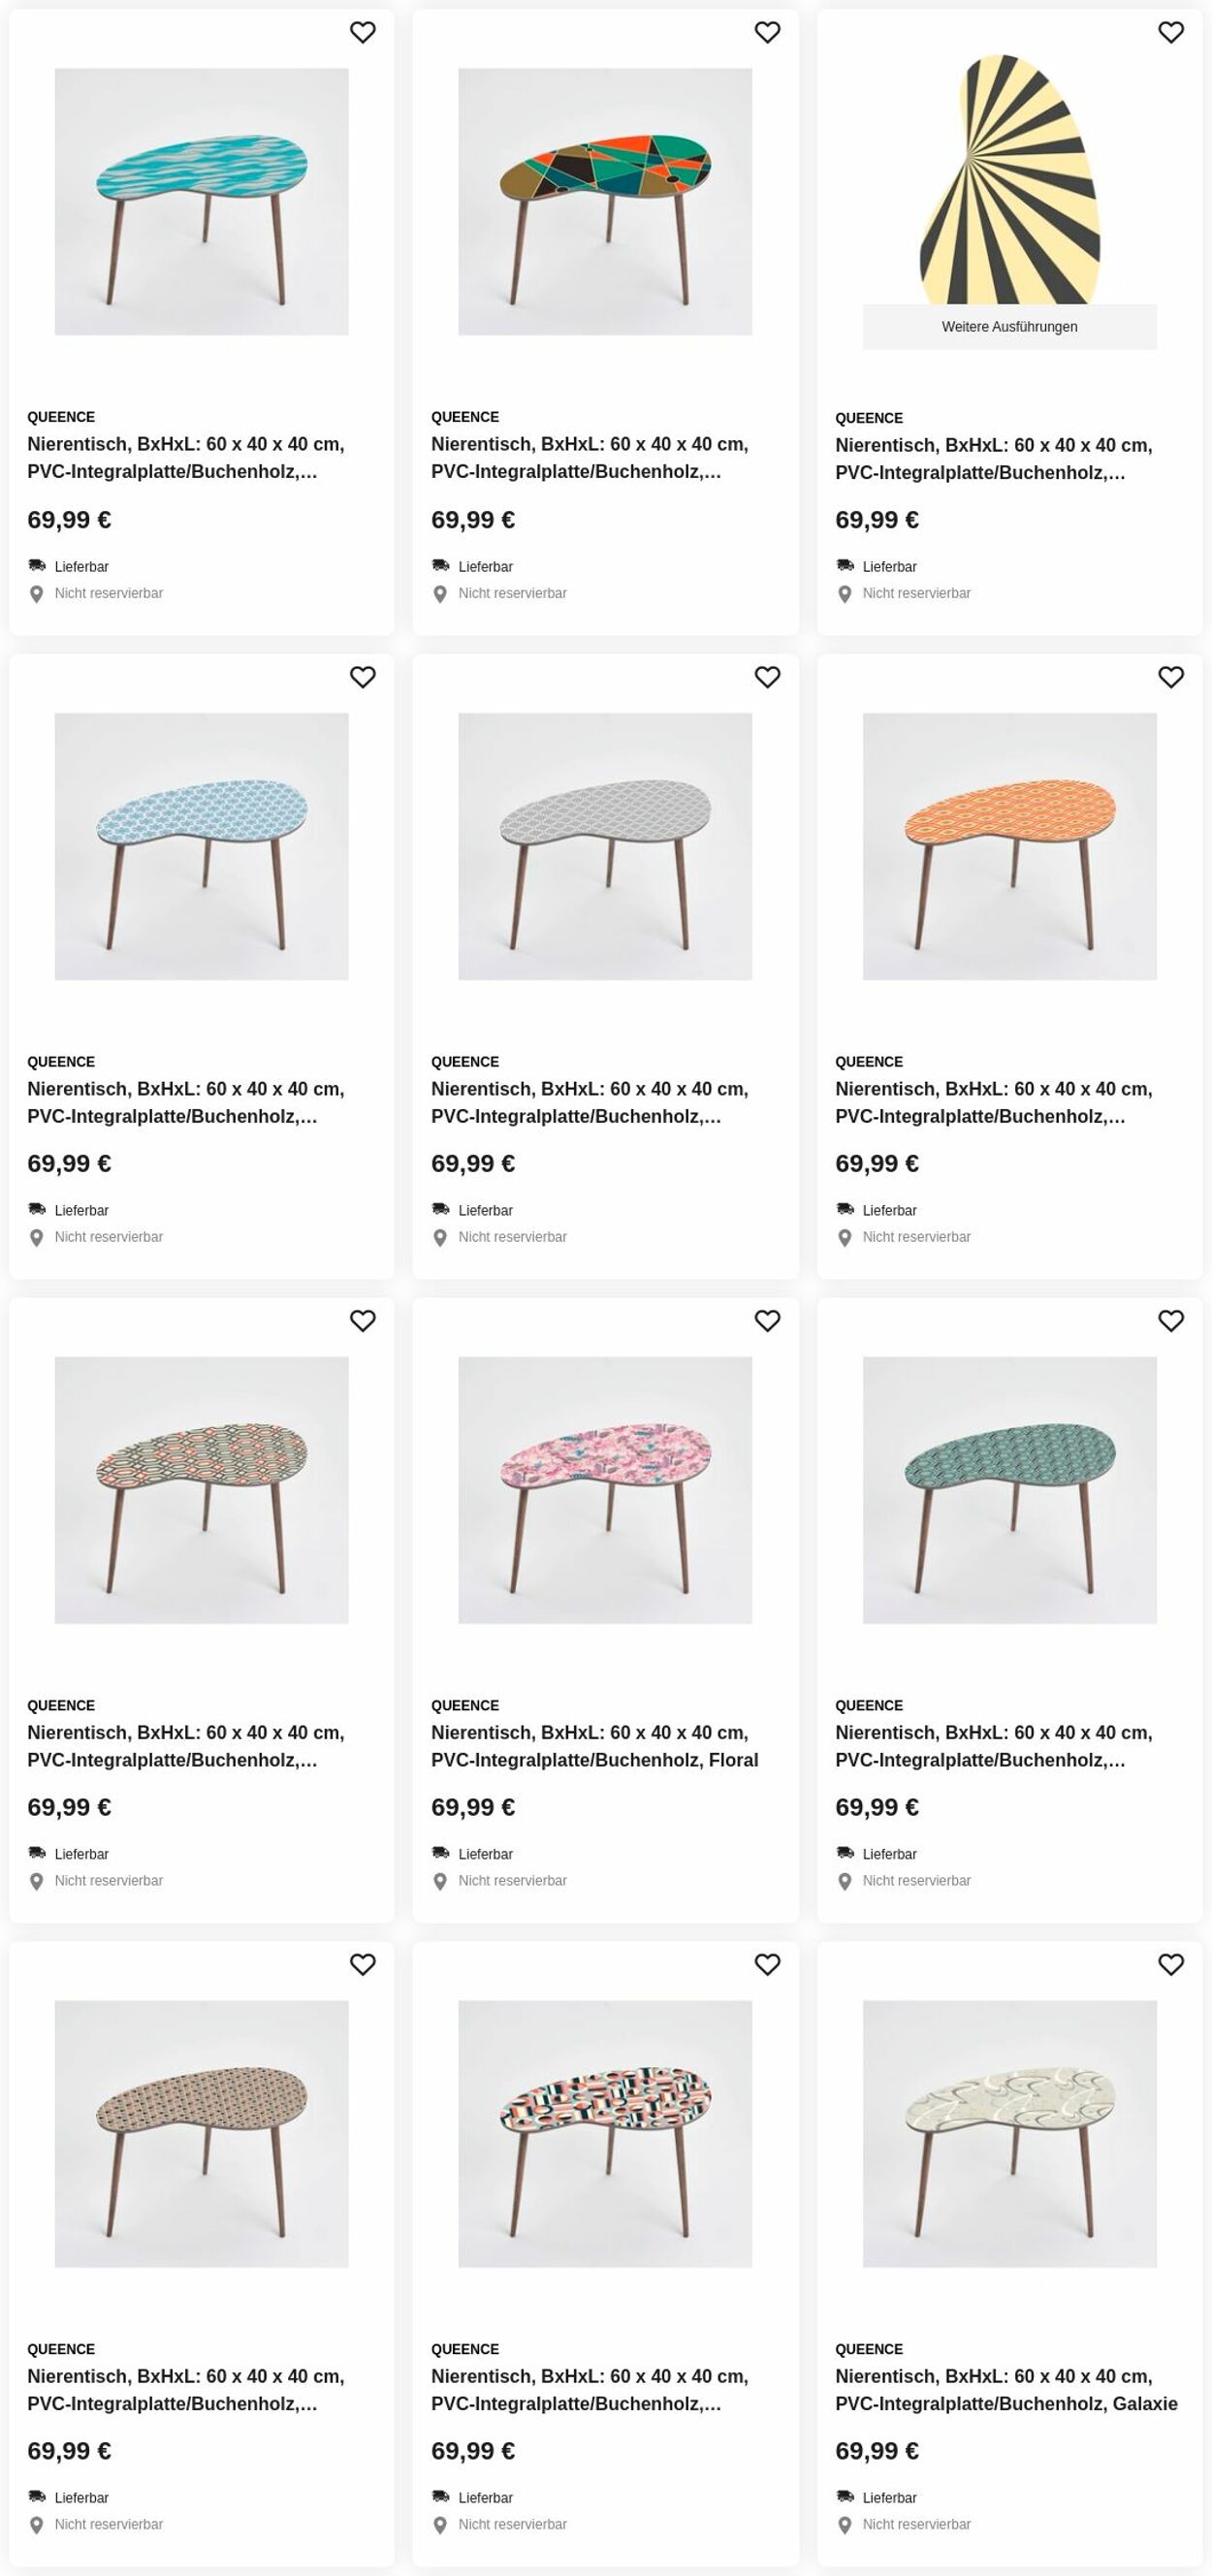Select the orange table product image
This screenshot has width=1212, height=2576.
[x=1009, y=846]
